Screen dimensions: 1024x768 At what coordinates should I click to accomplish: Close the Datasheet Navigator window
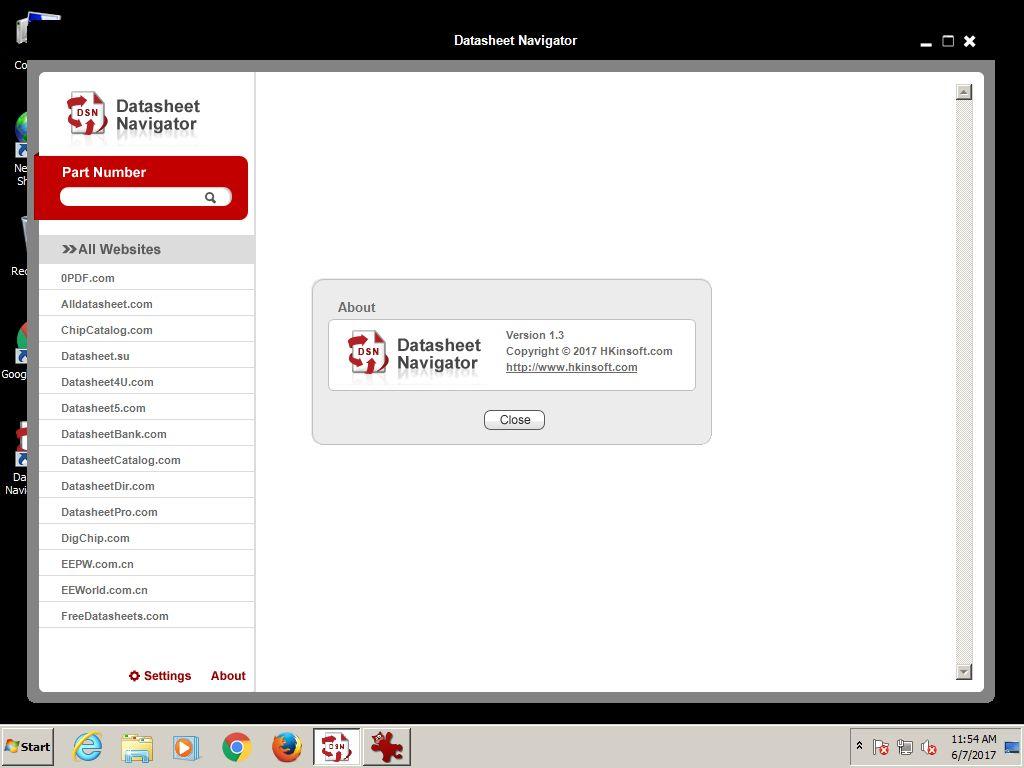tap(970, 41)
